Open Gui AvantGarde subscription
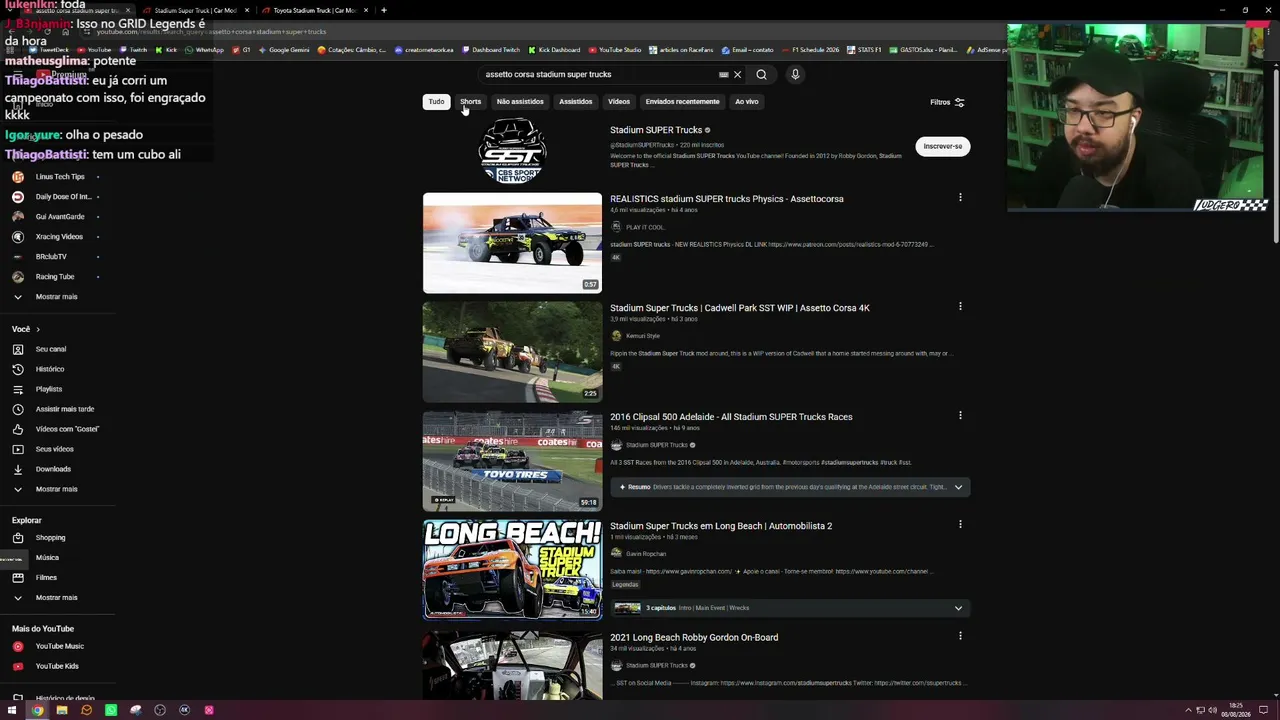The width and height of the screenshot is (1280, 720). pyautogui.click(x=60, y=217)
